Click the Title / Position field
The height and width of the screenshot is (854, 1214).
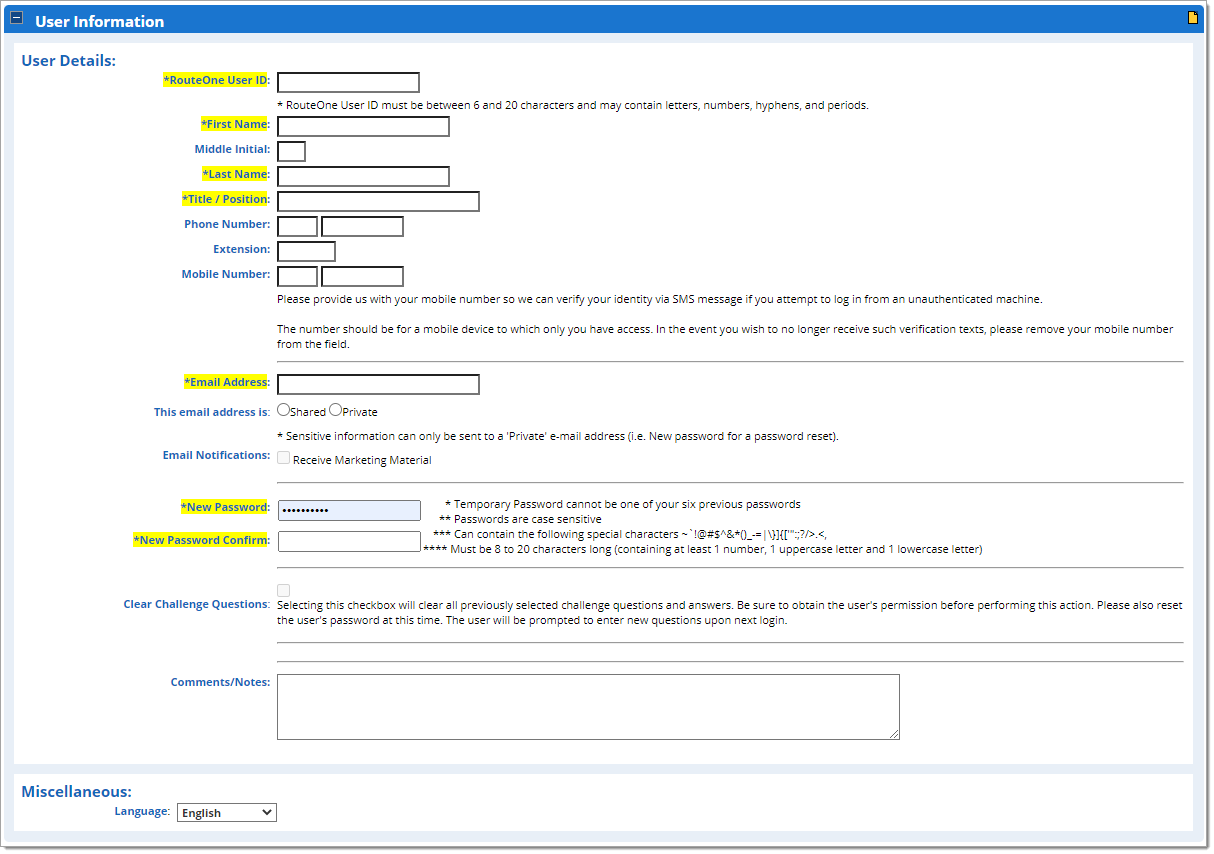[x=378, y=201]
